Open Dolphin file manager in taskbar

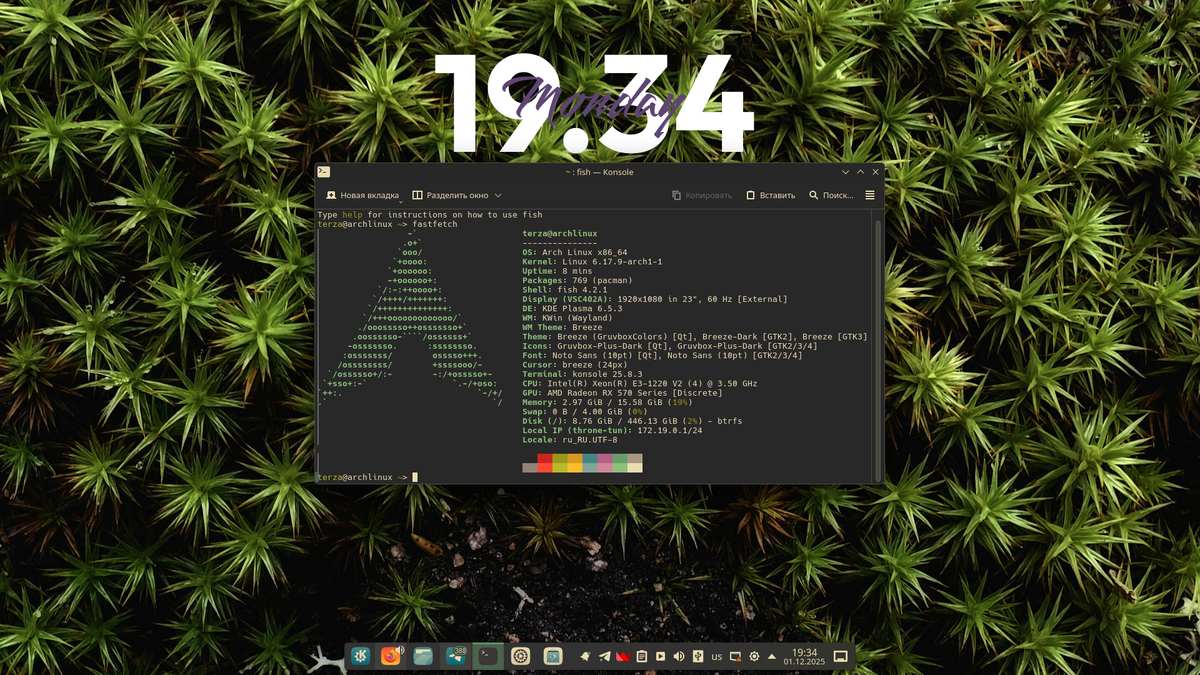(423, 656)
